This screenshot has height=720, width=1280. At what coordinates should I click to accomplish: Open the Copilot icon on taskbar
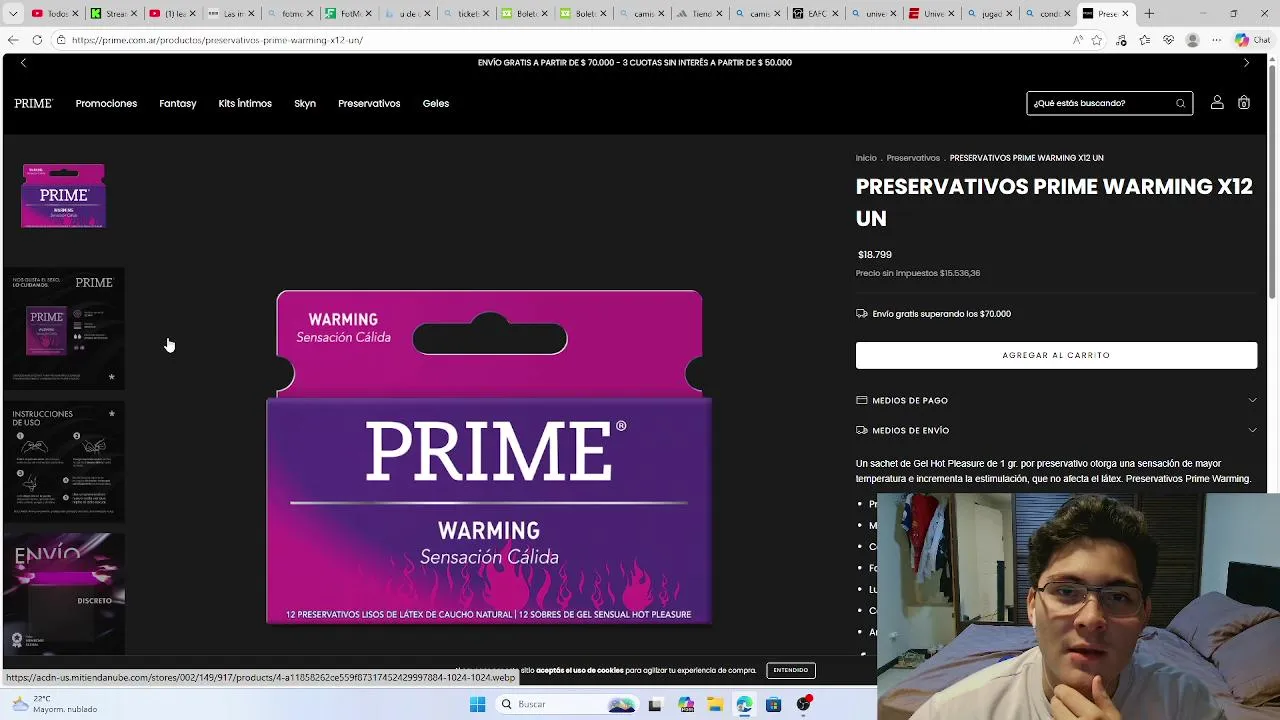(x=686, y=704)
